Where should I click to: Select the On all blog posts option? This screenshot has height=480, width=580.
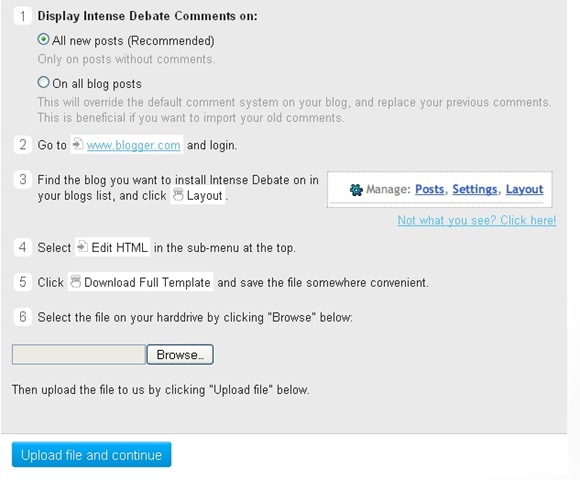tap(43, 82)
